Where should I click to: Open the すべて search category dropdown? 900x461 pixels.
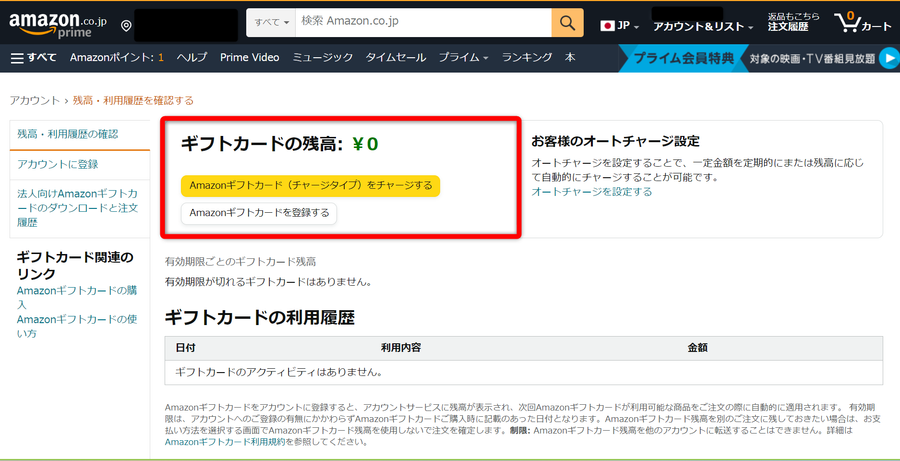(273, 22)
